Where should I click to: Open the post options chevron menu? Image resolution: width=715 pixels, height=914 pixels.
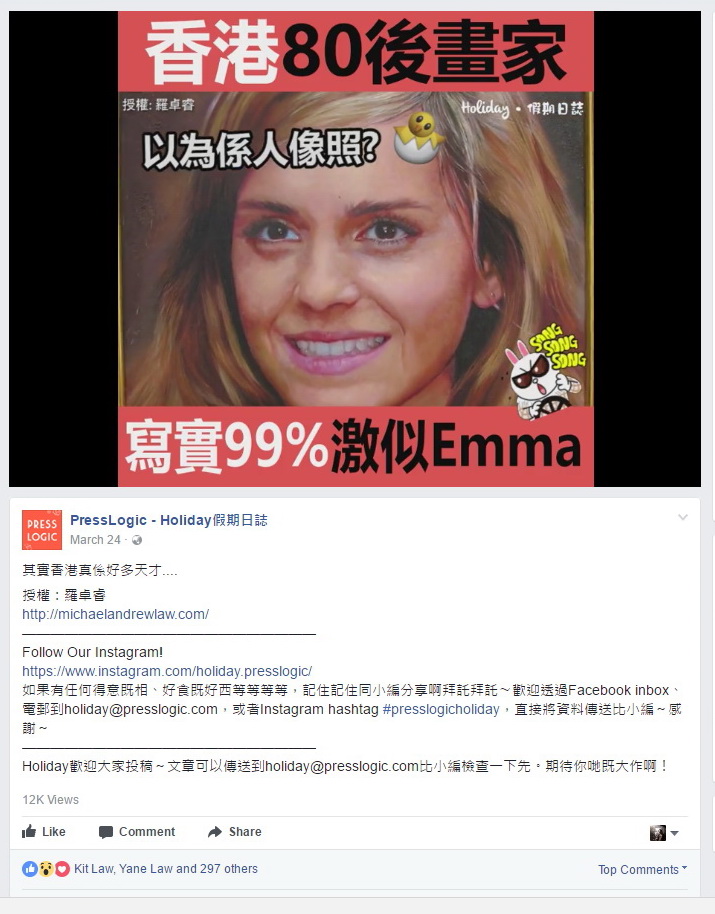coord(683,517)
